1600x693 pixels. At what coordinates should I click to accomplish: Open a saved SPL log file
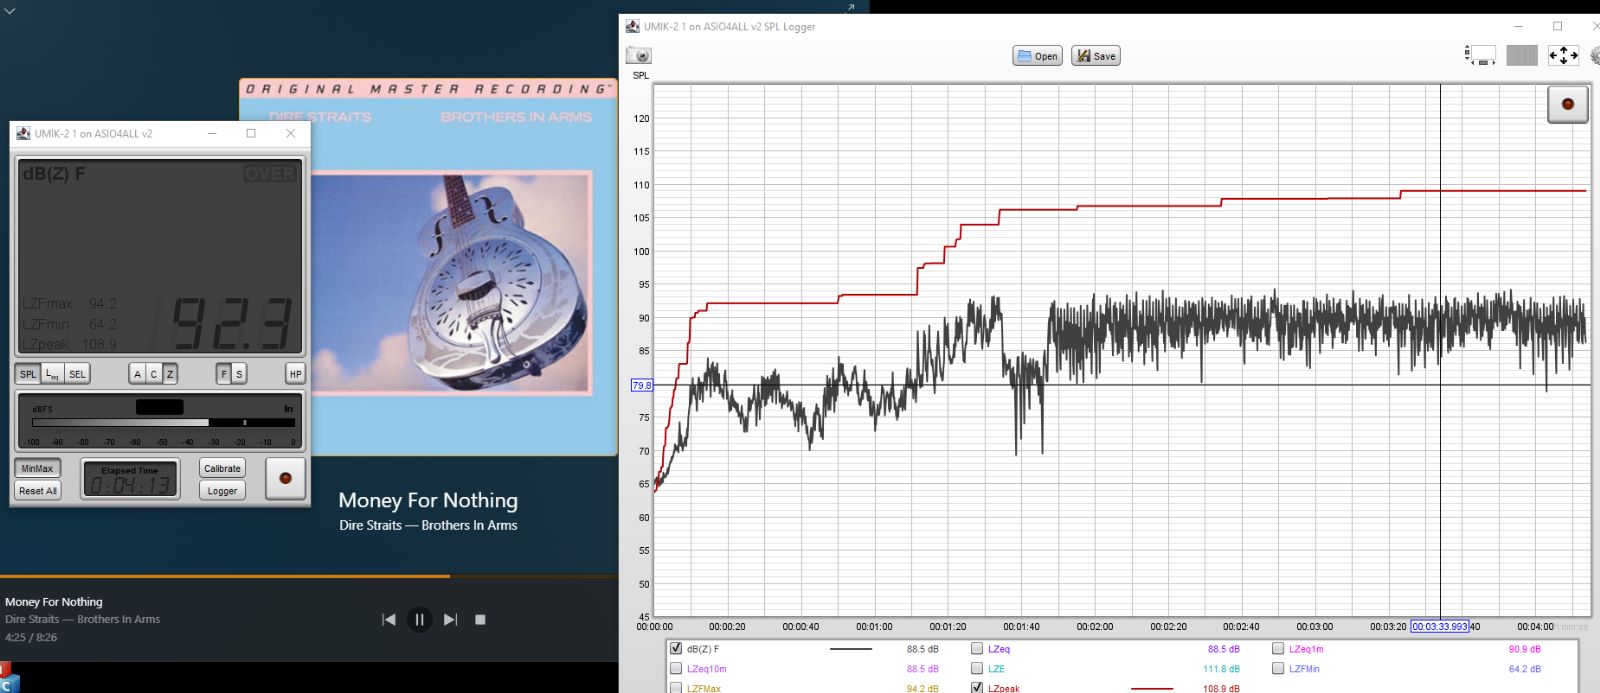[x=1037, y=56]
